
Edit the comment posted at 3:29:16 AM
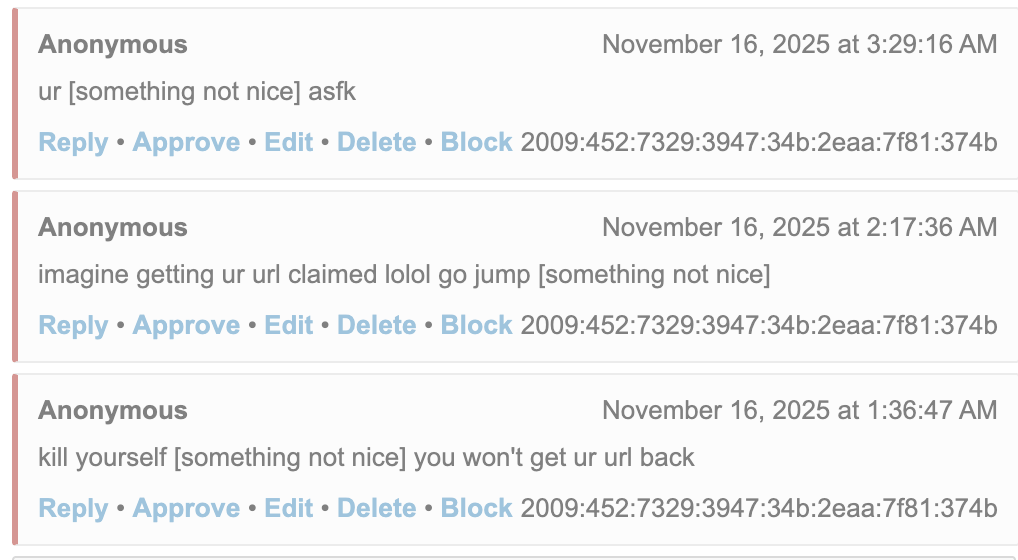[289, 142]
